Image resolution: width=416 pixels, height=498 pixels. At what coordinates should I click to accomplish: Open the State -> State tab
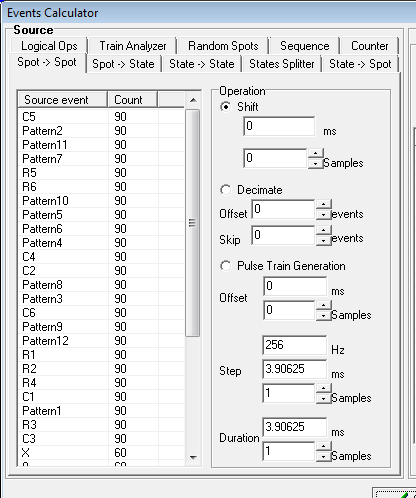click(x=202, y=64)
